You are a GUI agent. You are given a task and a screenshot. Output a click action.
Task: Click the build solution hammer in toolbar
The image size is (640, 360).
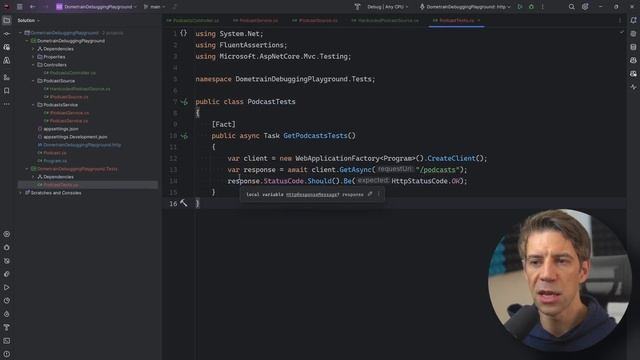pos(357,7)
